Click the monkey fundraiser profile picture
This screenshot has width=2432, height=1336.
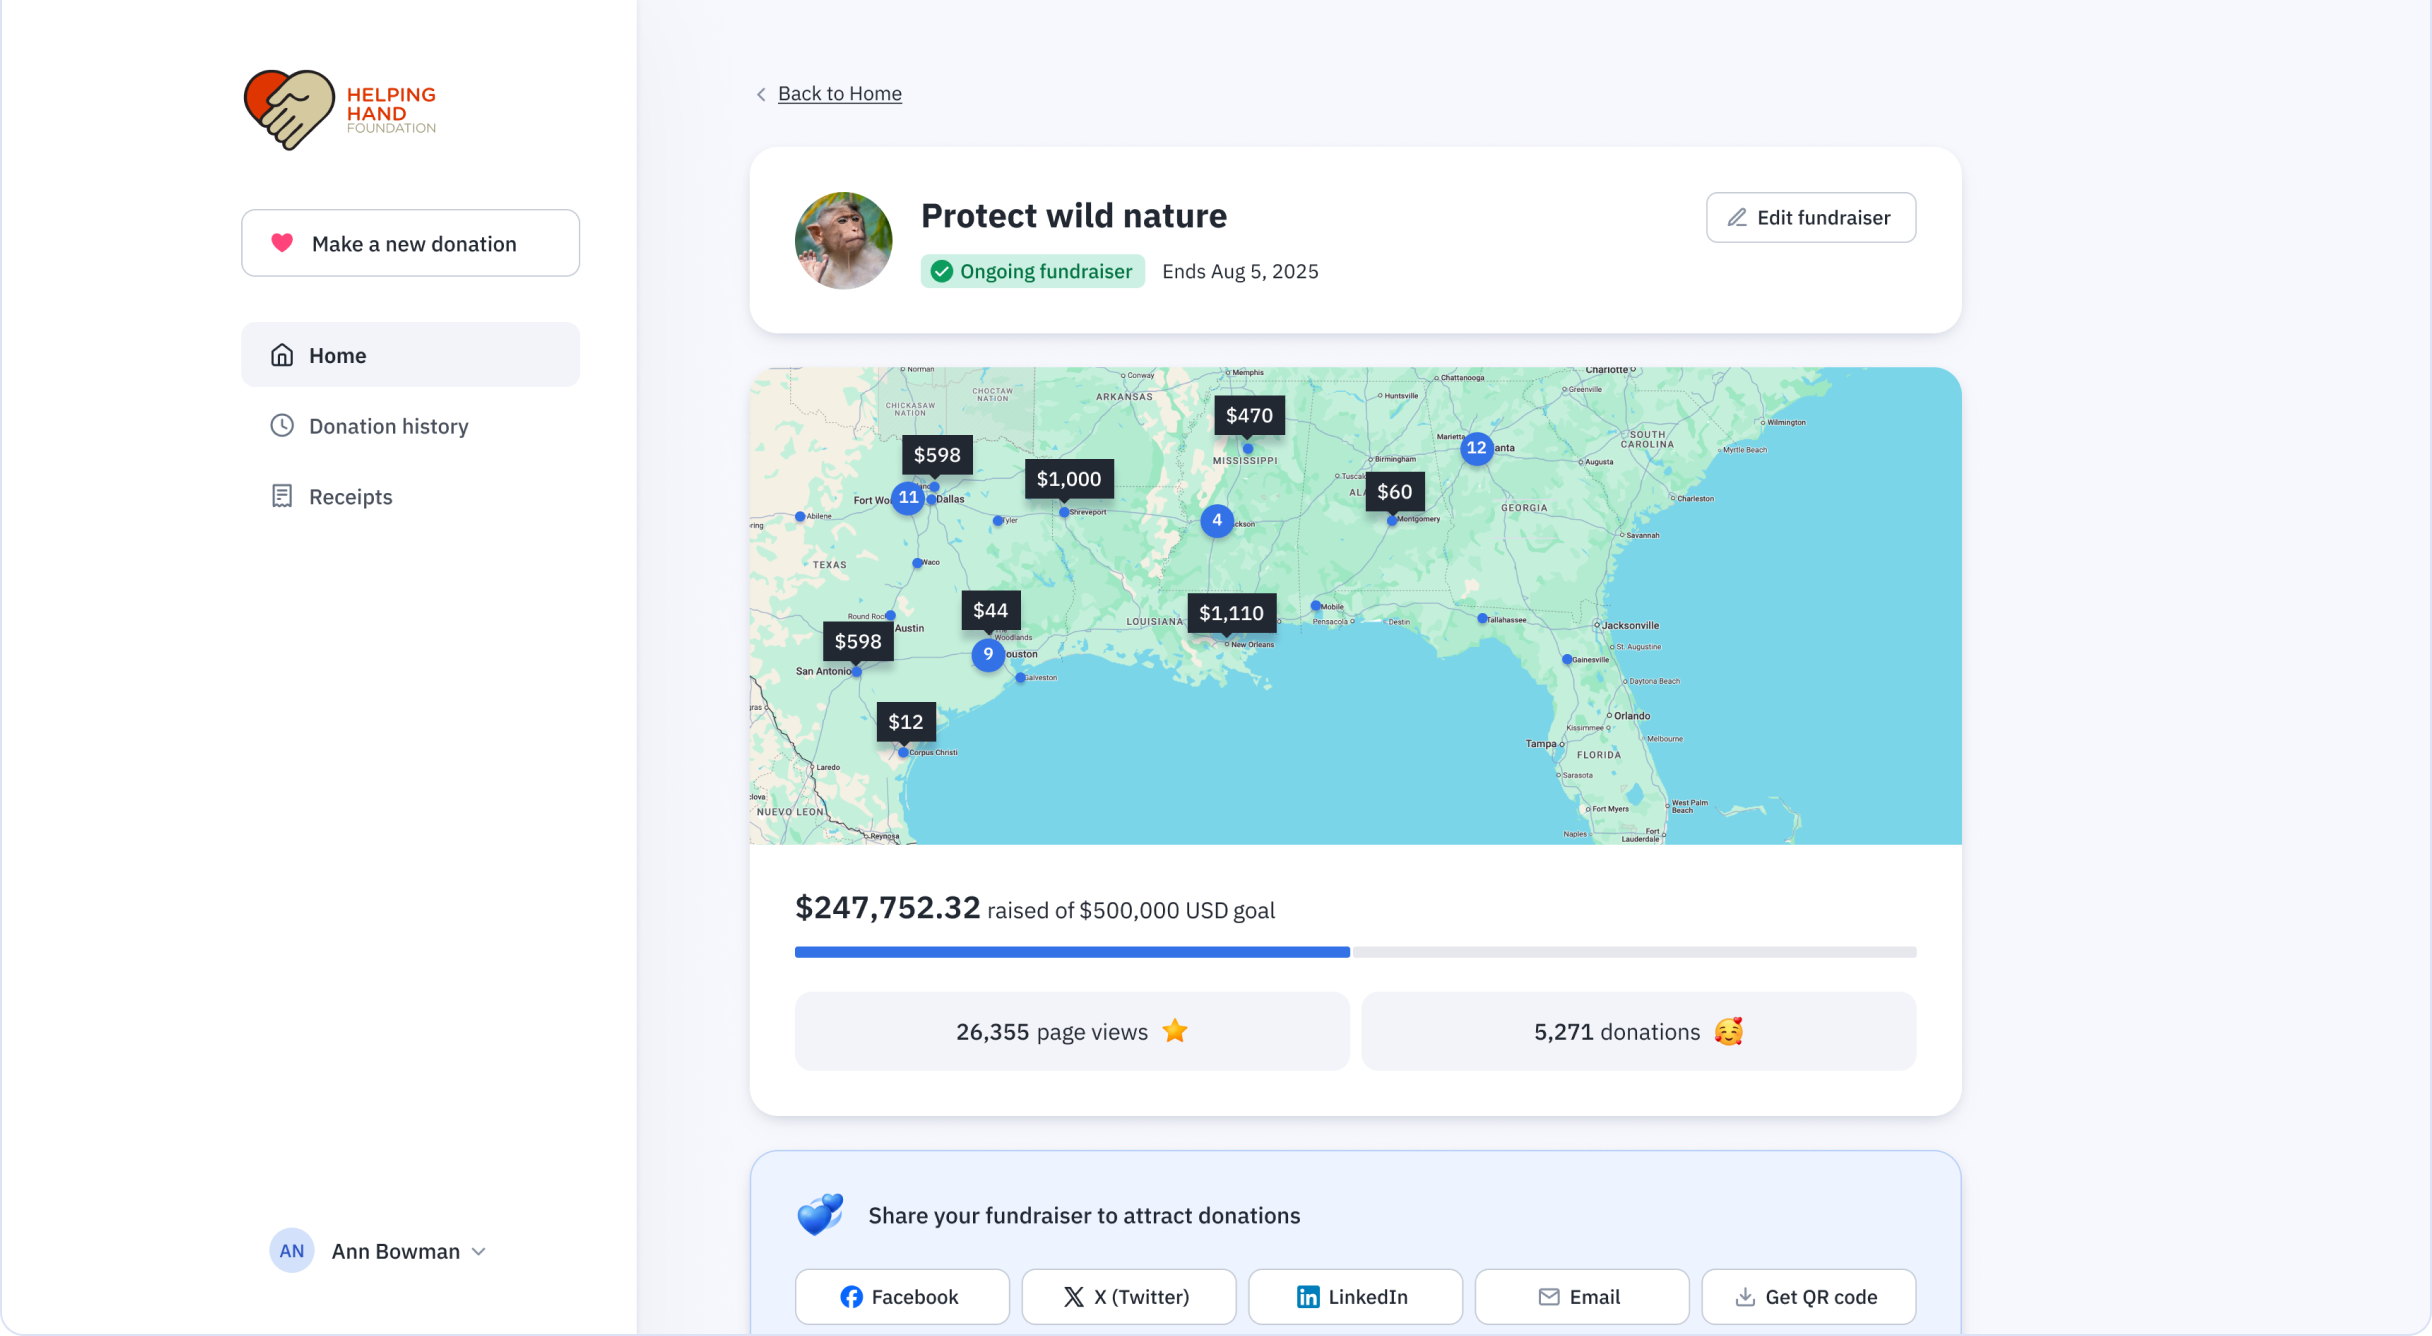pos(843,240)
